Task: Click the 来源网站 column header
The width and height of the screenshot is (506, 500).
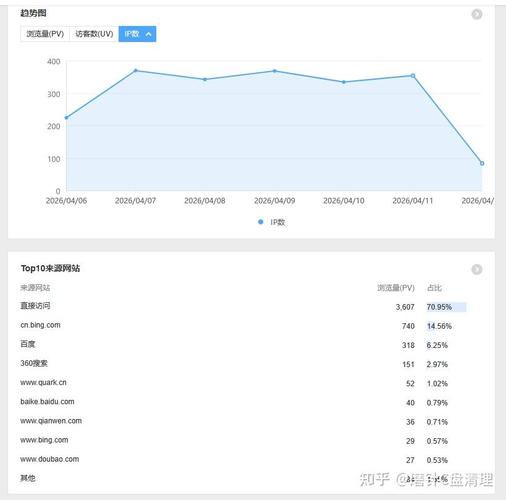Action: [35, 287]
